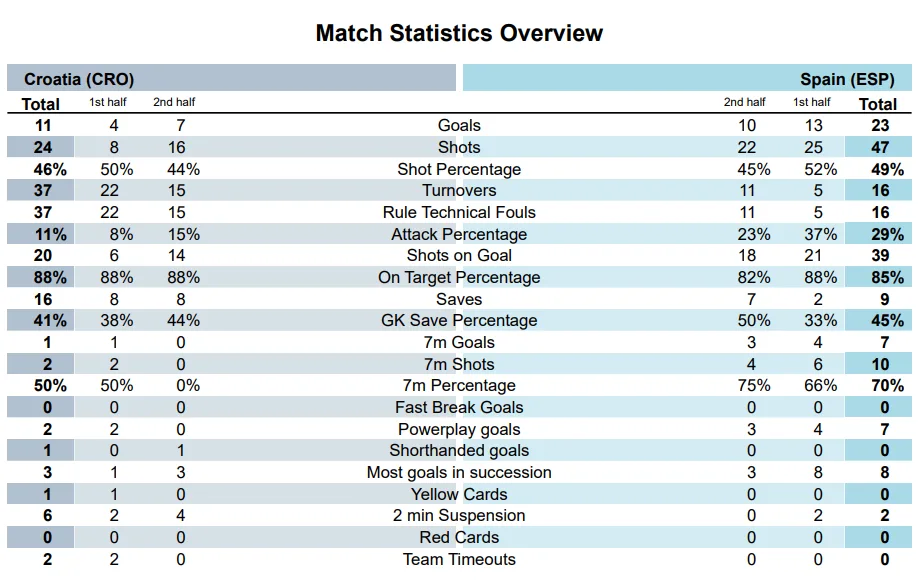Click the Yellow Cards row label
Screen dimensions: 922x581
click(459, 494)
